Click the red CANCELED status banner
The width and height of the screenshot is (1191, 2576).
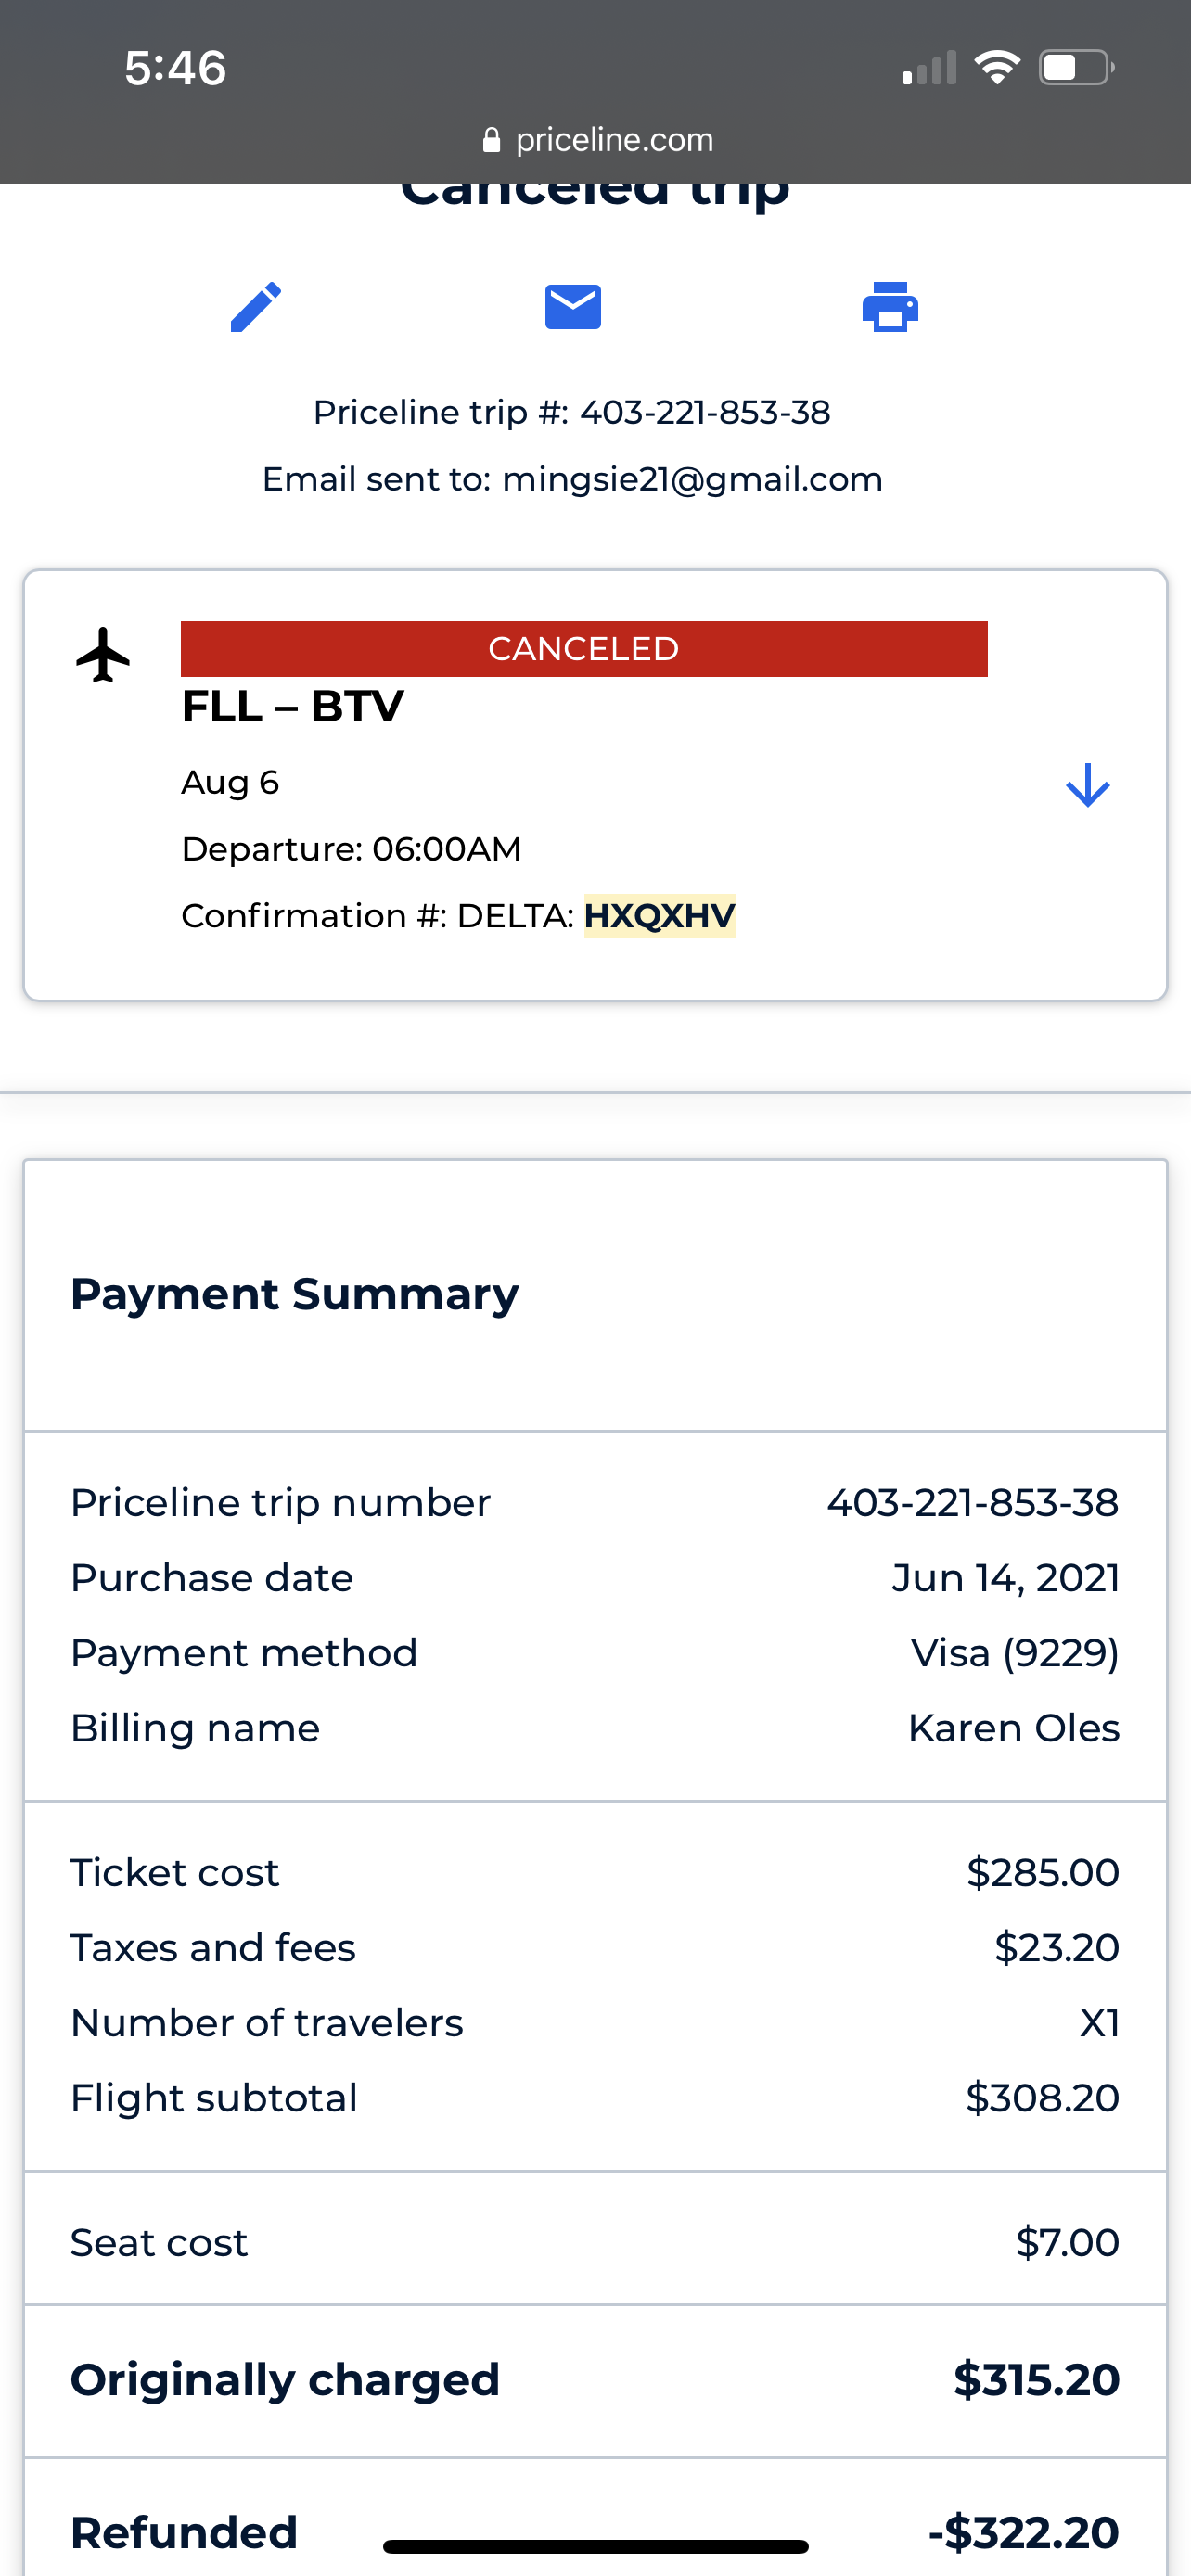584,649
